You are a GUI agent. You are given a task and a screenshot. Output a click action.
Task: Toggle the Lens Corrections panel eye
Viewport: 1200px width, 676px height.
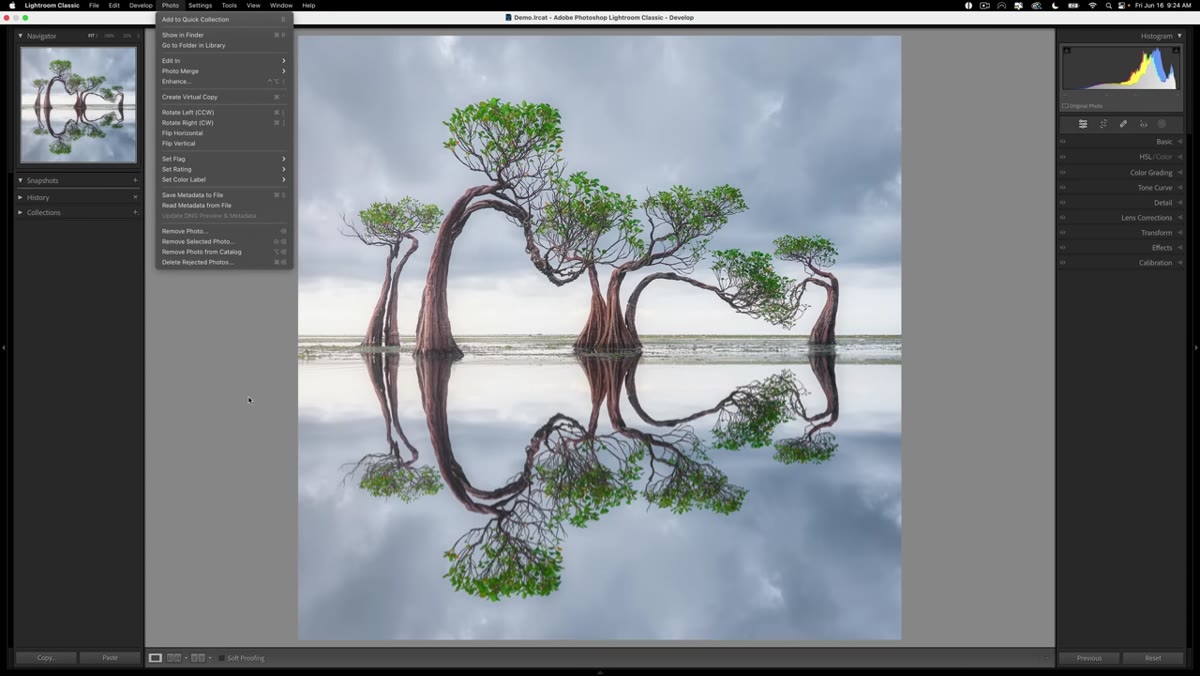pos(1063,217)
